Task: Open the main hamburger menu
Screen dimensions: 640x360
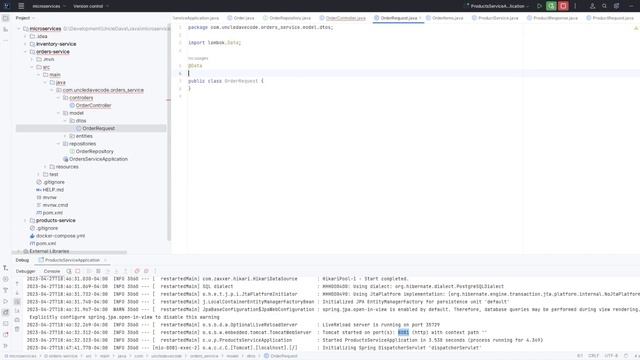Action: (21, 6)
